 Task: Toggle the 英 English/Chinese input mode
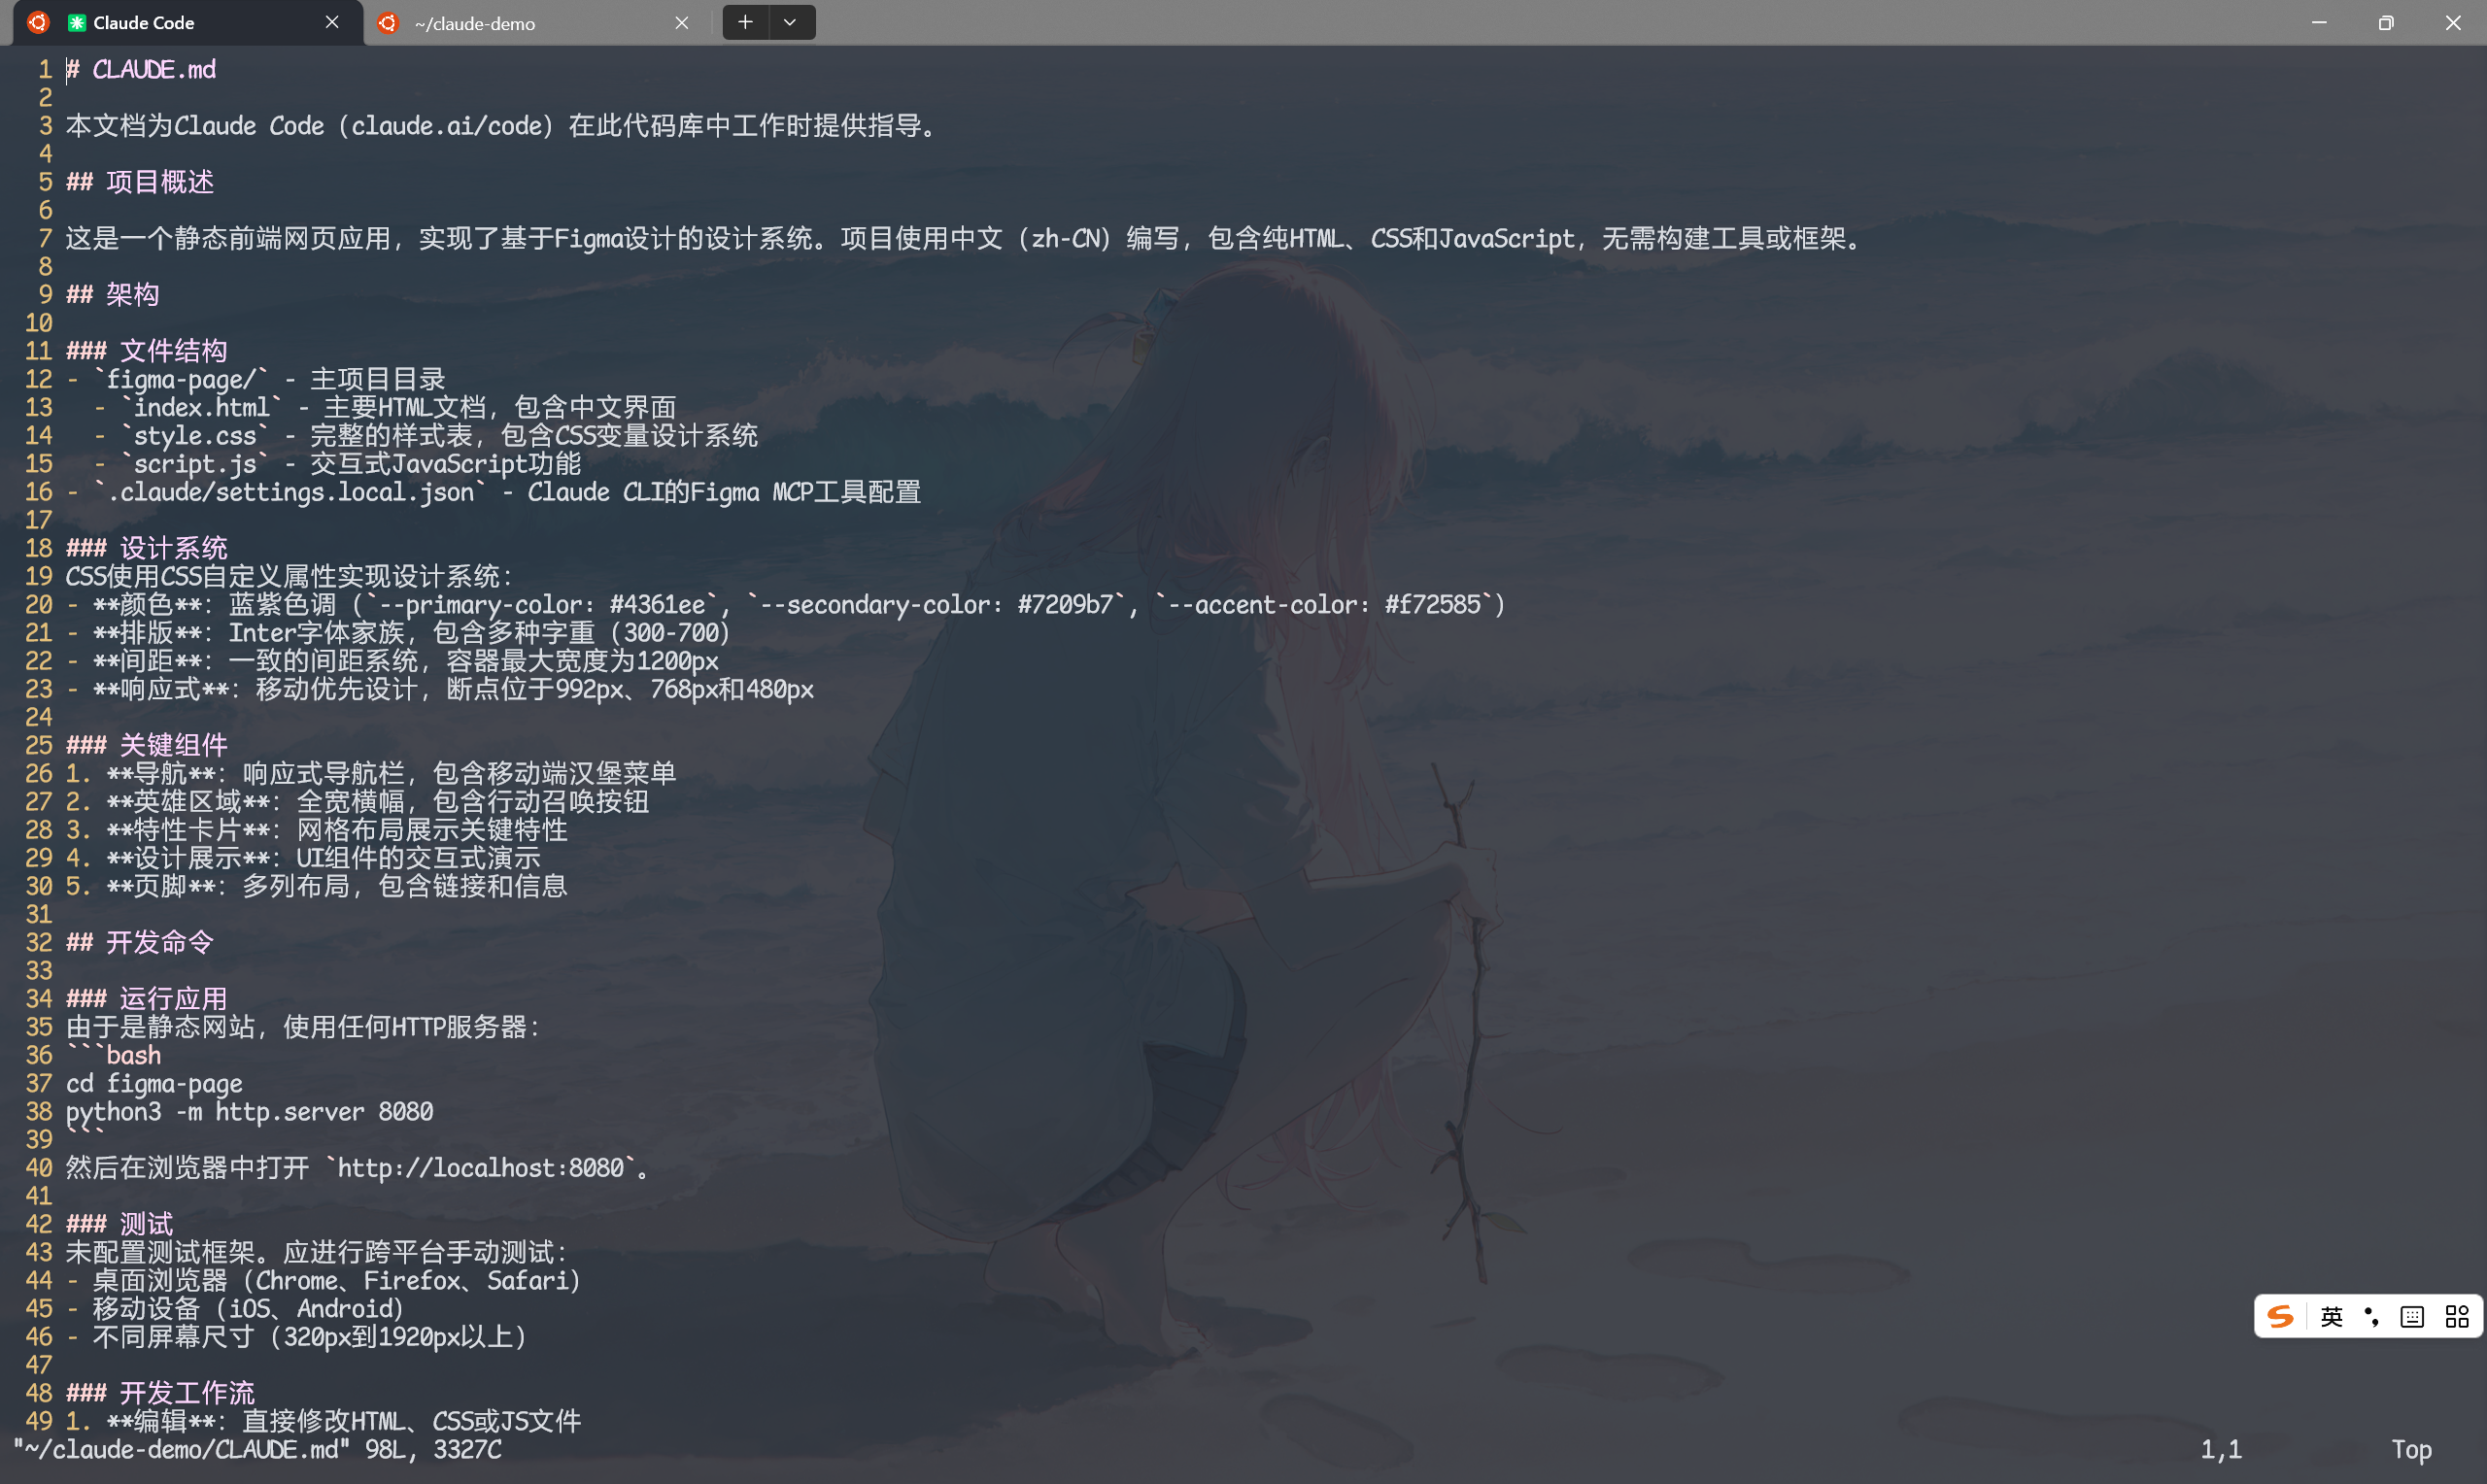2331,1316
